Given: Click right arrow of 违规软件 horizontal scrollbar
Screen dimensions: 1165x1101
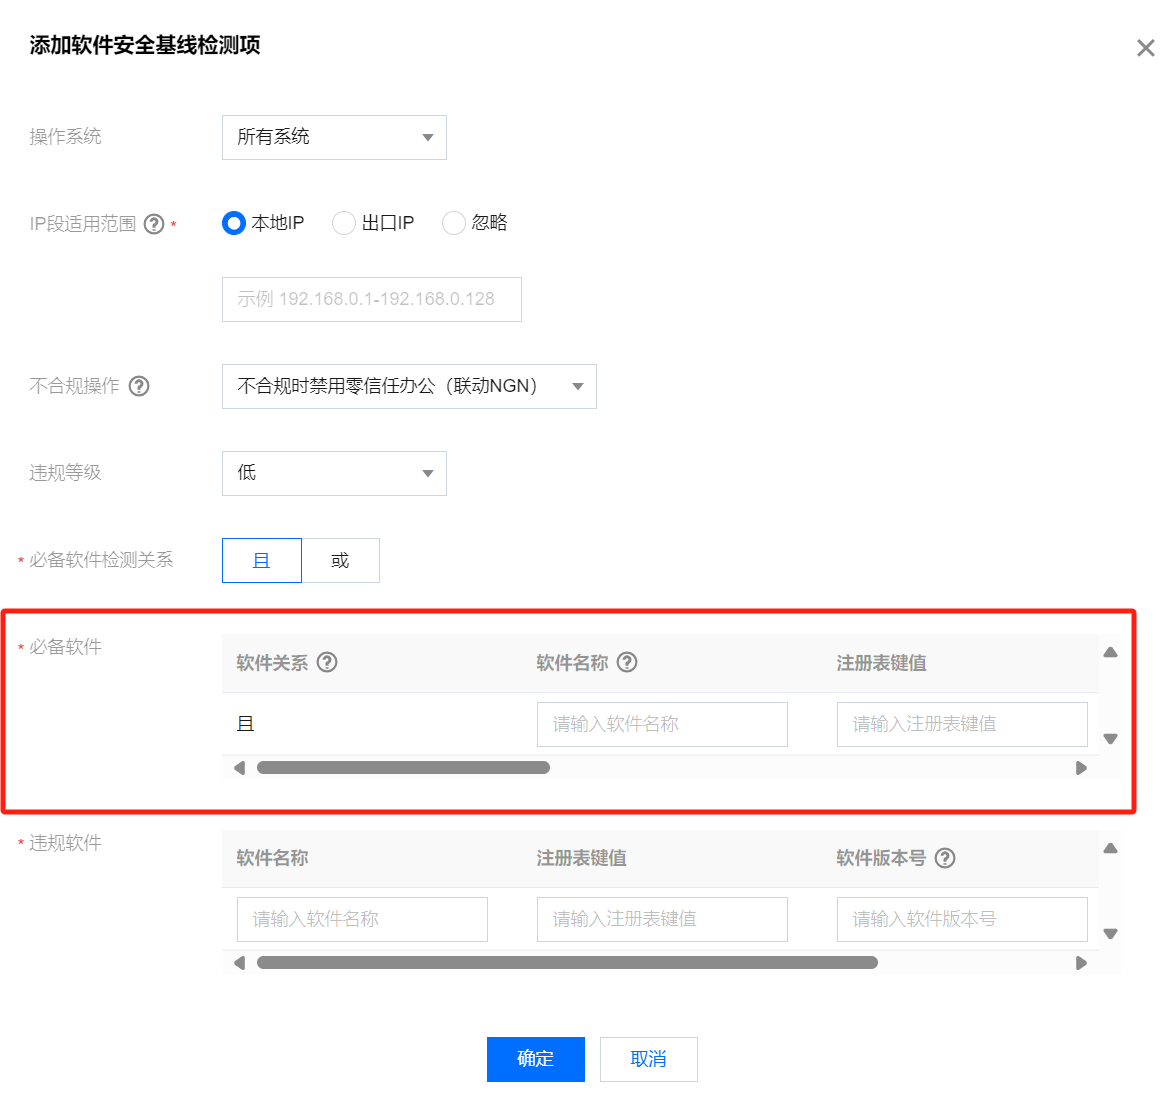Looking at the screenshot, I should click(1081, 963).
